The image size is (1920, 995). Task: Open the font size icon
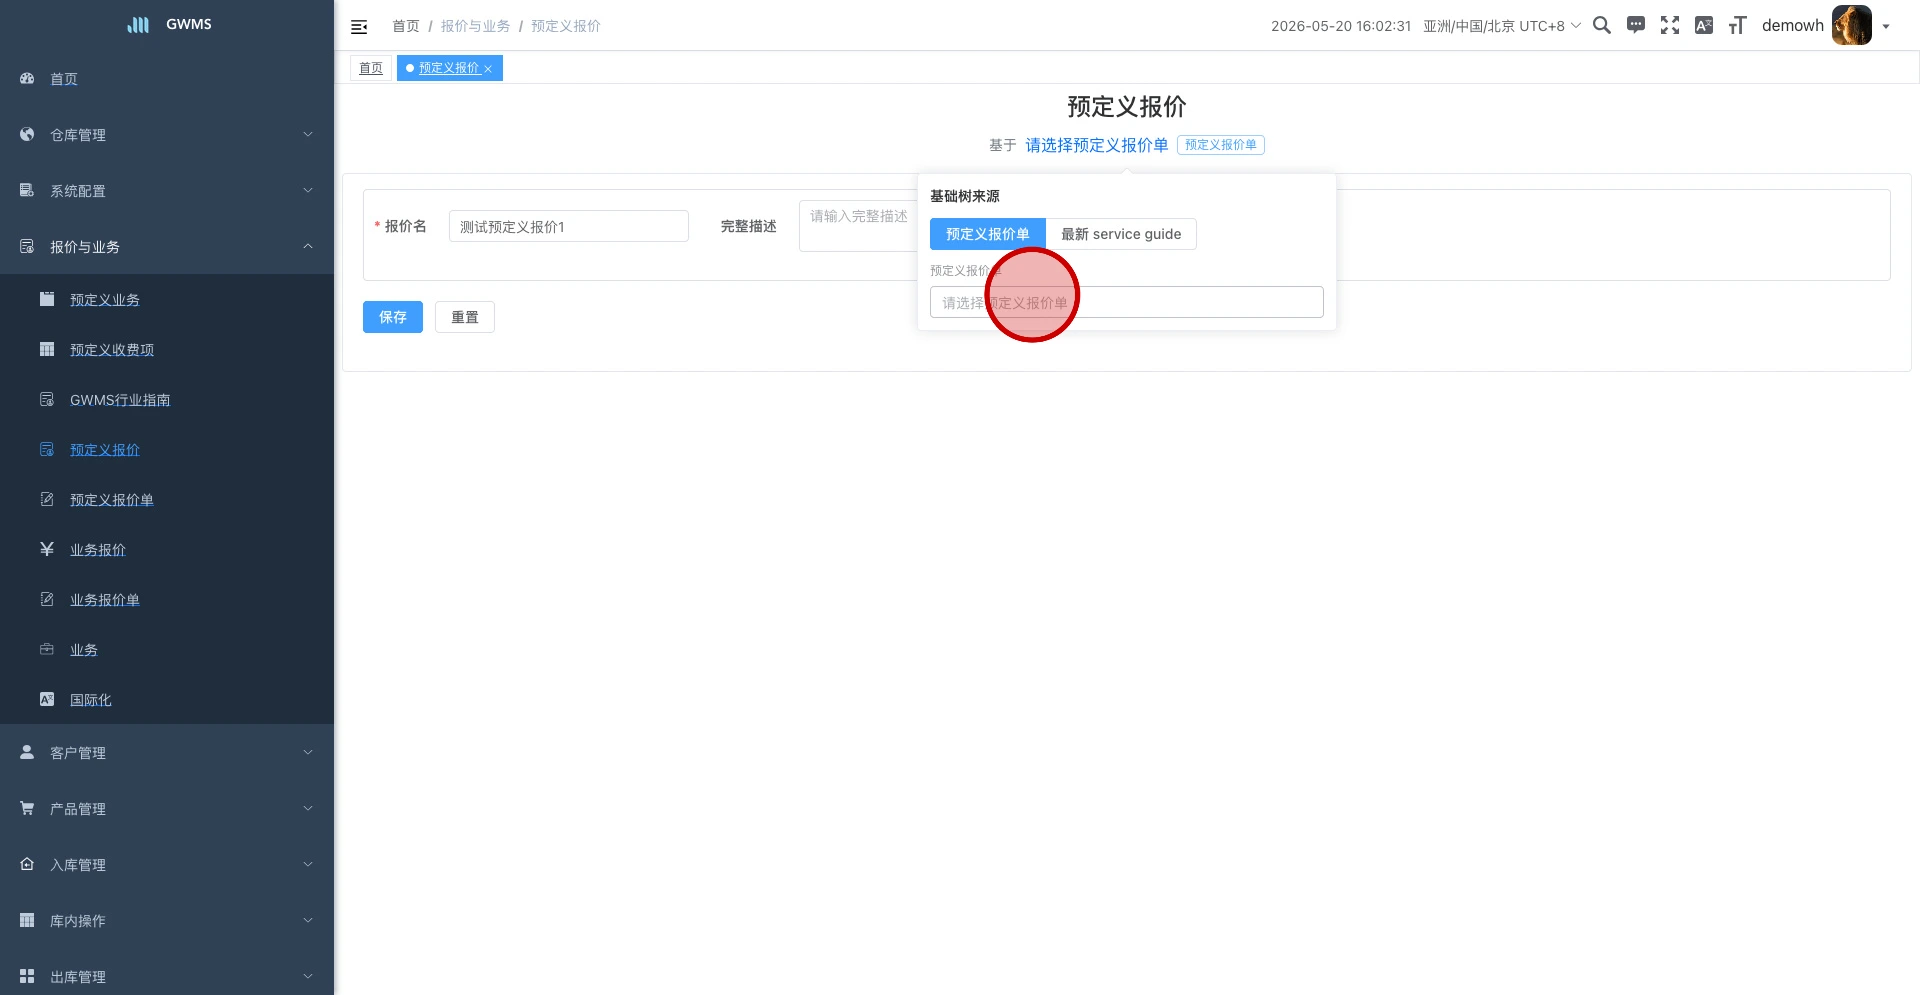(1738, 25)
